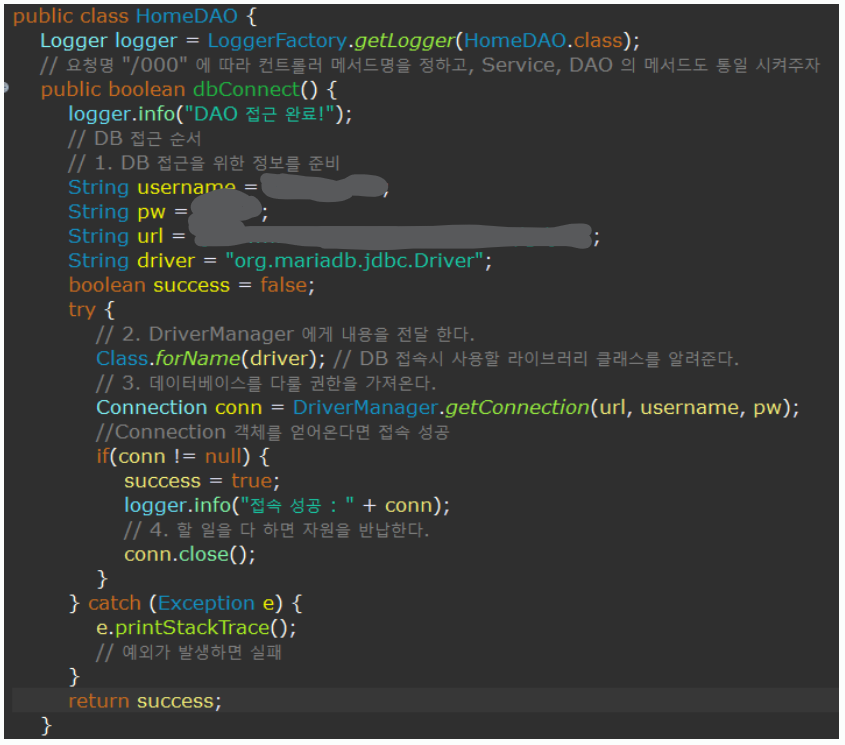Select the Connection type name

tap(151, 407)
